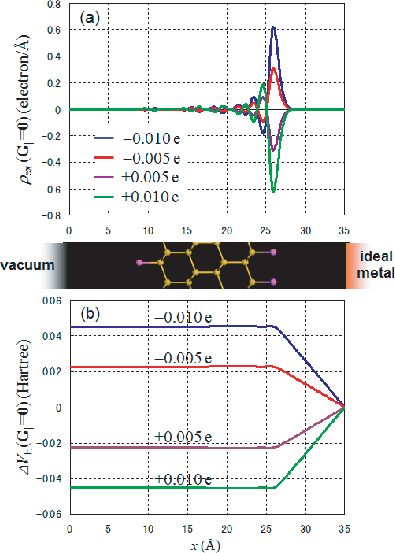Select the red legend line for −0.005 e
This screenshot has width=395, height=553.
(104, 158)
